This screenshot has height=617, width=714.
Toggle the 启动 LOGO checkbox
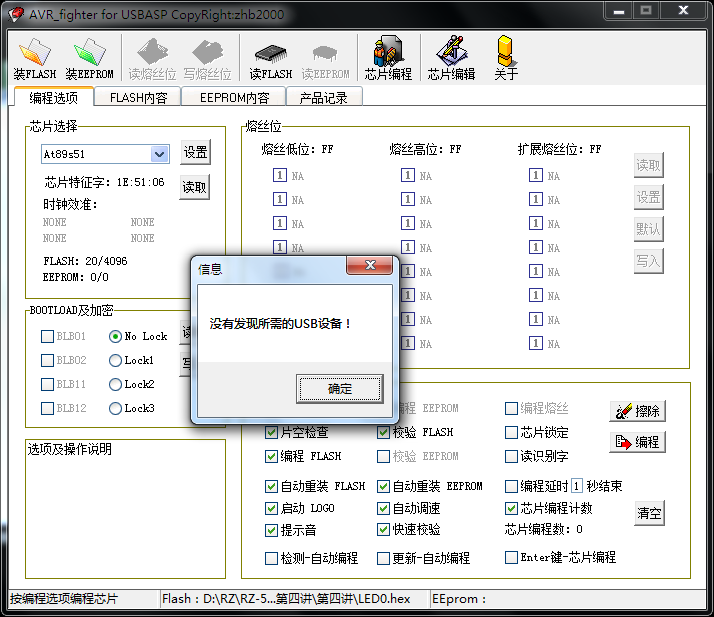(x=271, y=508)
